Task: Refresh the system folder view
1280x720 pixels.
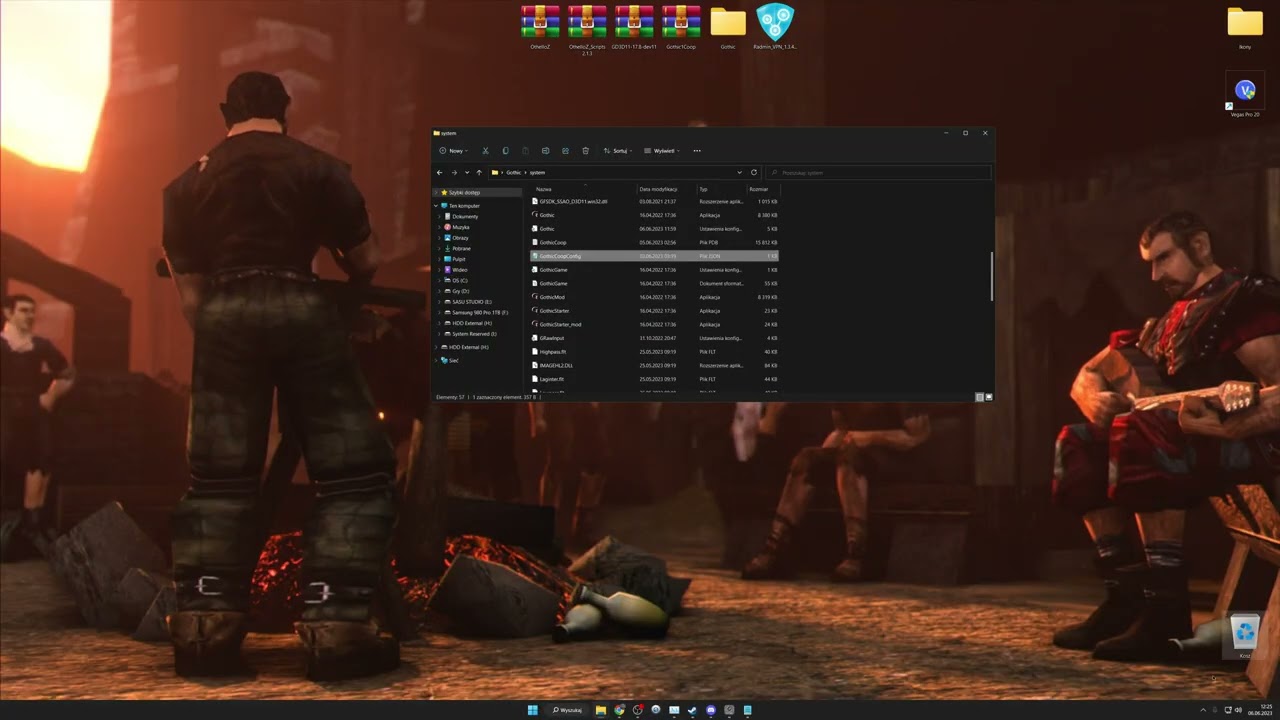Action: [754, 172]
